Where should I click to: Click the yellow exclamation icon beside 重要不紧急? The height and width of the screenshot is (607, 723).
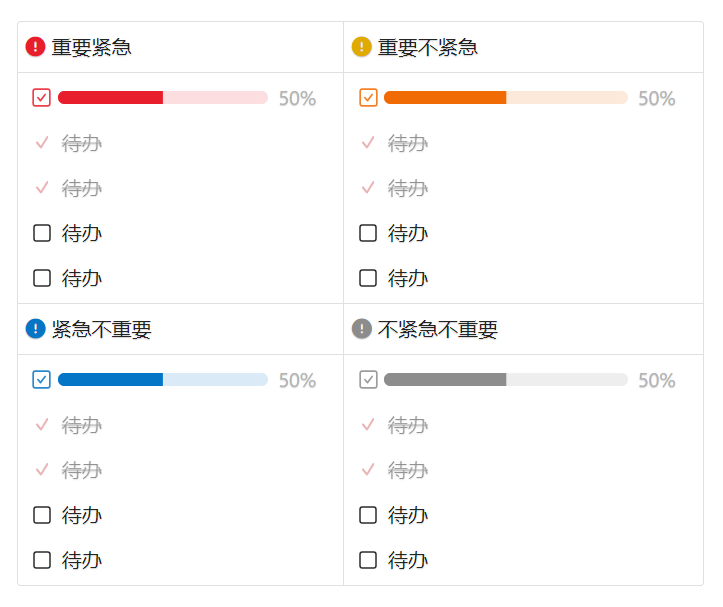(362, 47)
